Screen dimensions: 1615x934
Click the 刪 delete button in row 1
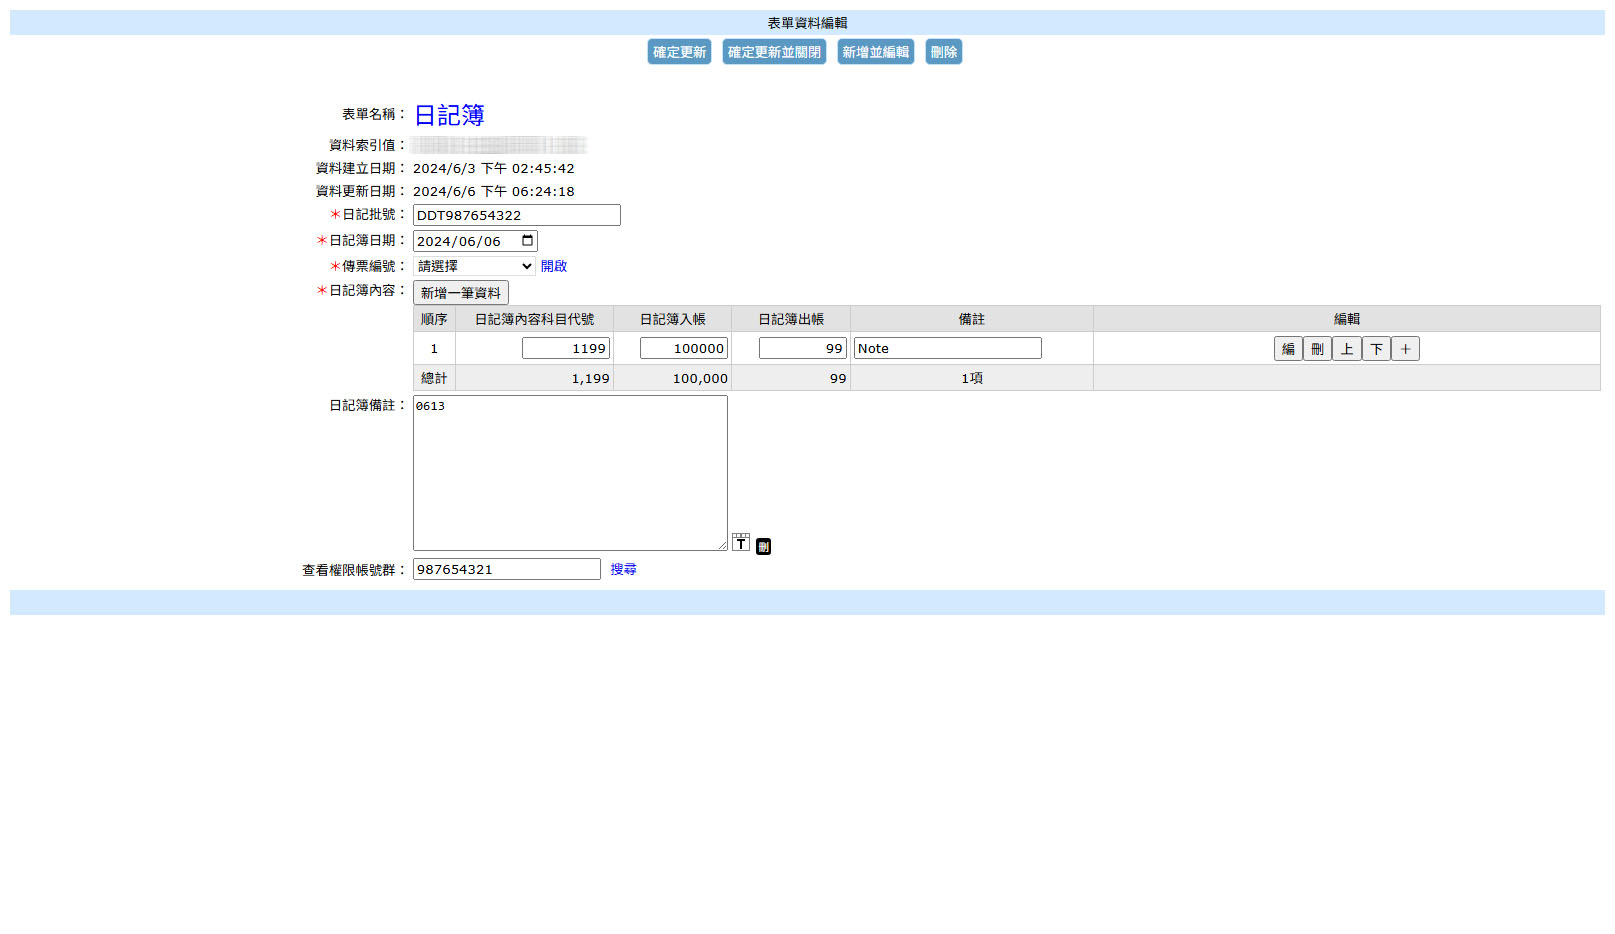click(x=1317, y=349)
